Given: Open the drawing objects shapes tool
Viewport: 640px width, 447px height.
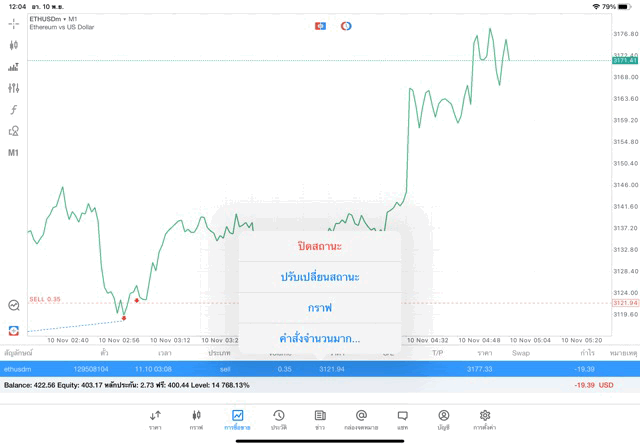Looking at the screenshot, I should click(14, 131).
